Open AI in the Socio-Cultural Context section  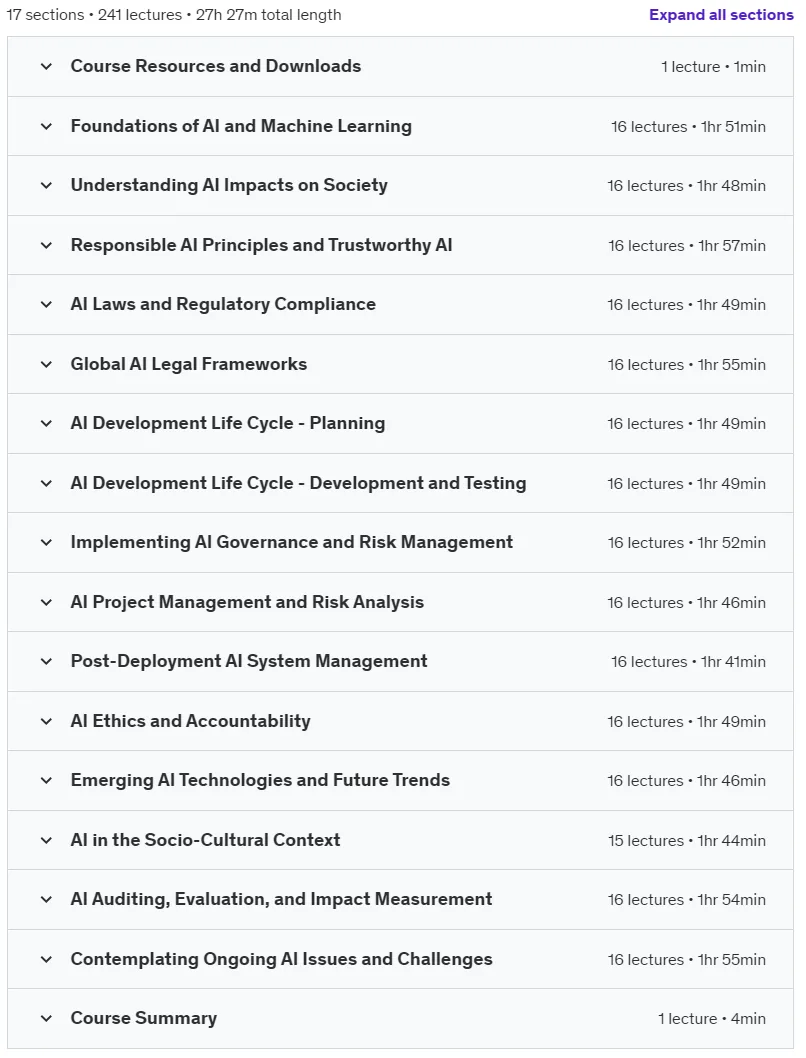coord(401,840)
